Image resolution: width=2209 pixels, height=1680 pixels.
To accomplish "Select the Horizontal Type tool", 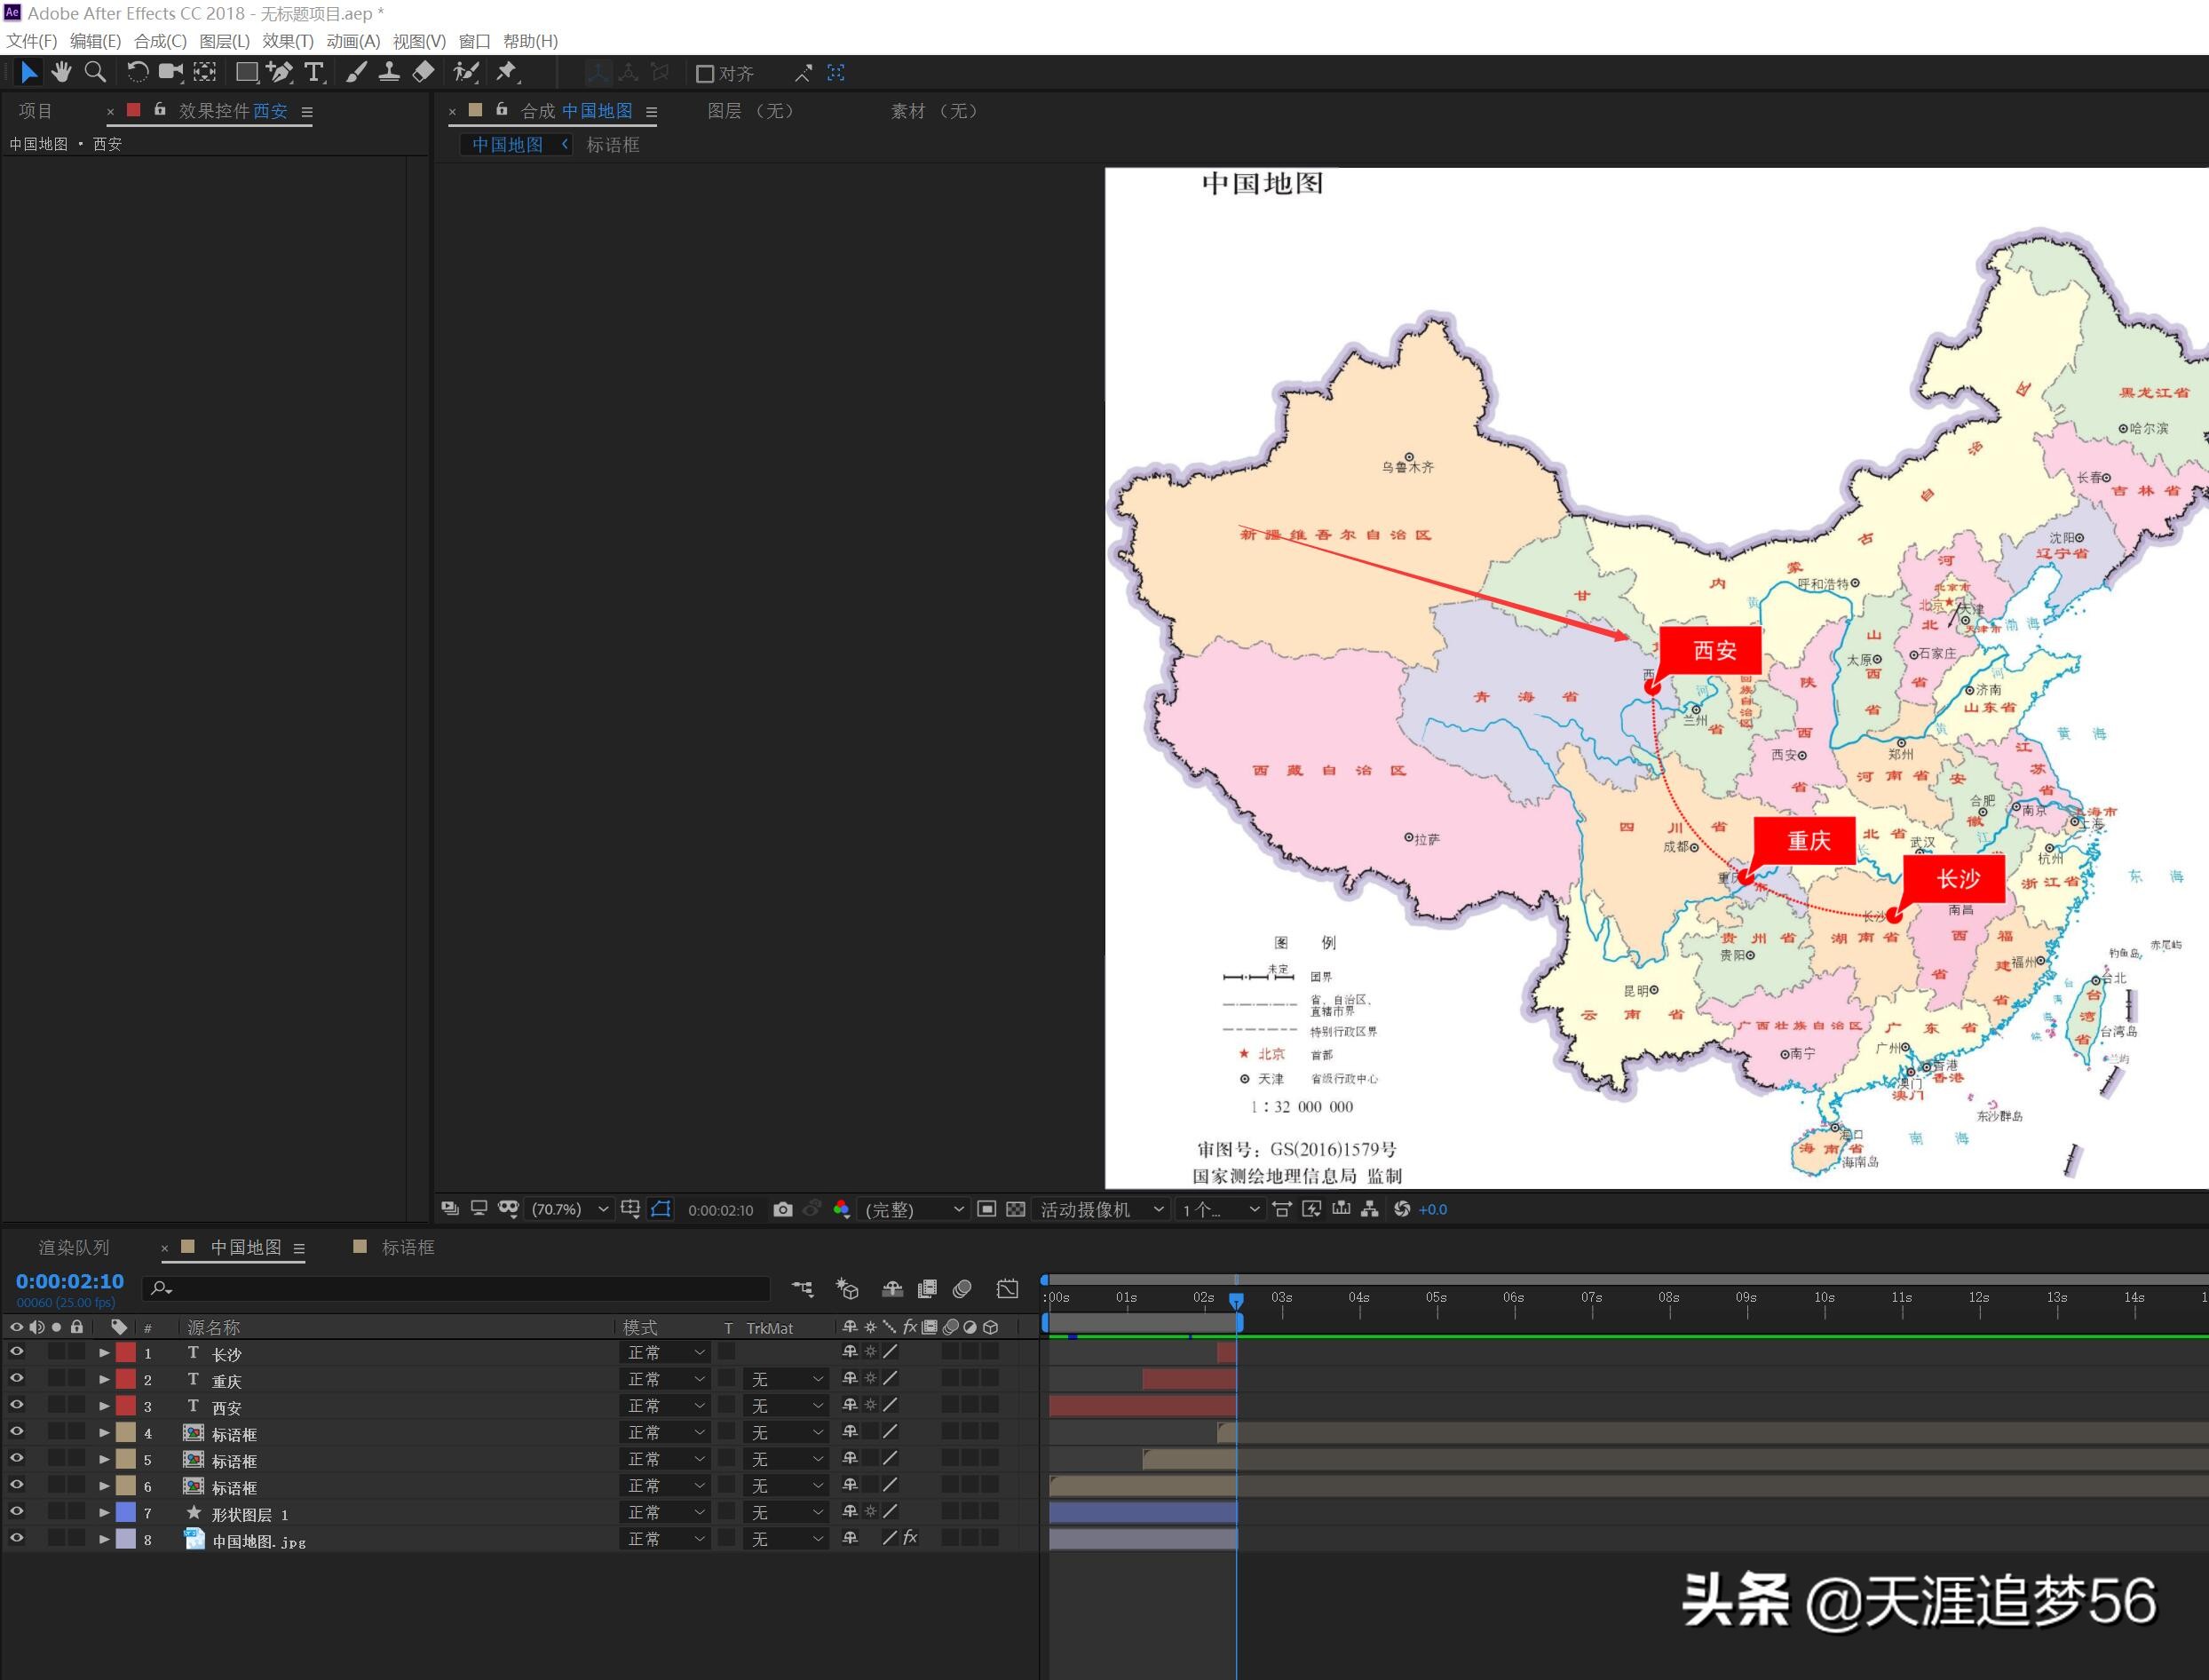I will (314, 72).
